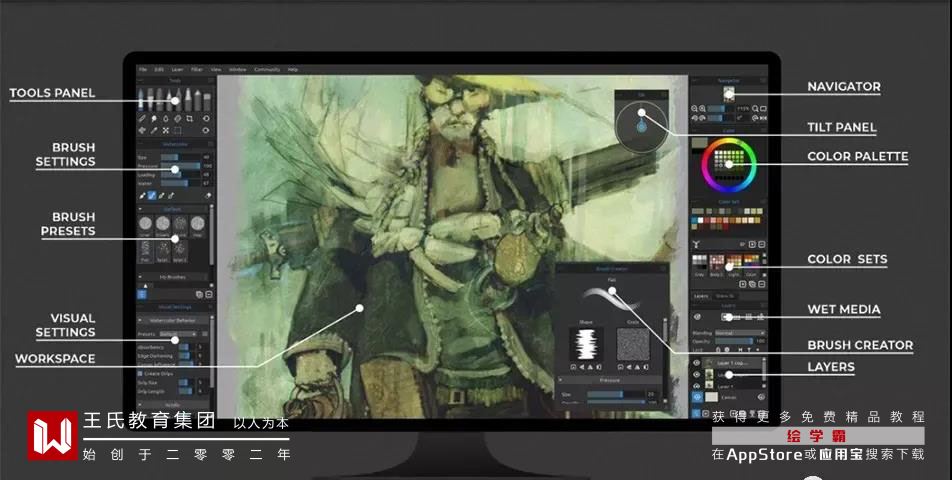Toggle the Create Drips checkbox
The height and width of the screenshot is (480, 952).
click(140, 374)
